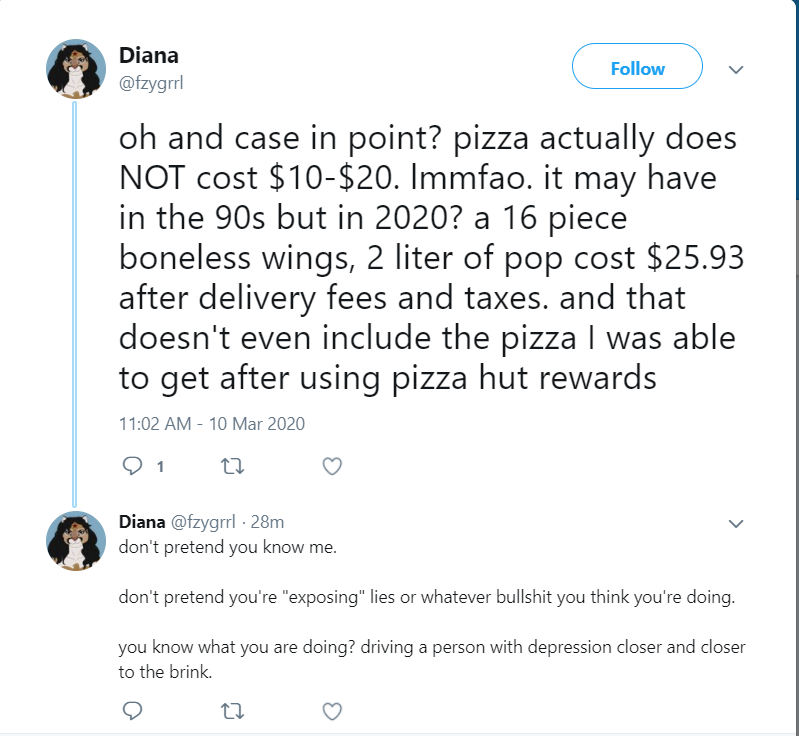Open the @fzygrrl handle under the main tweet name

[151, 83]
